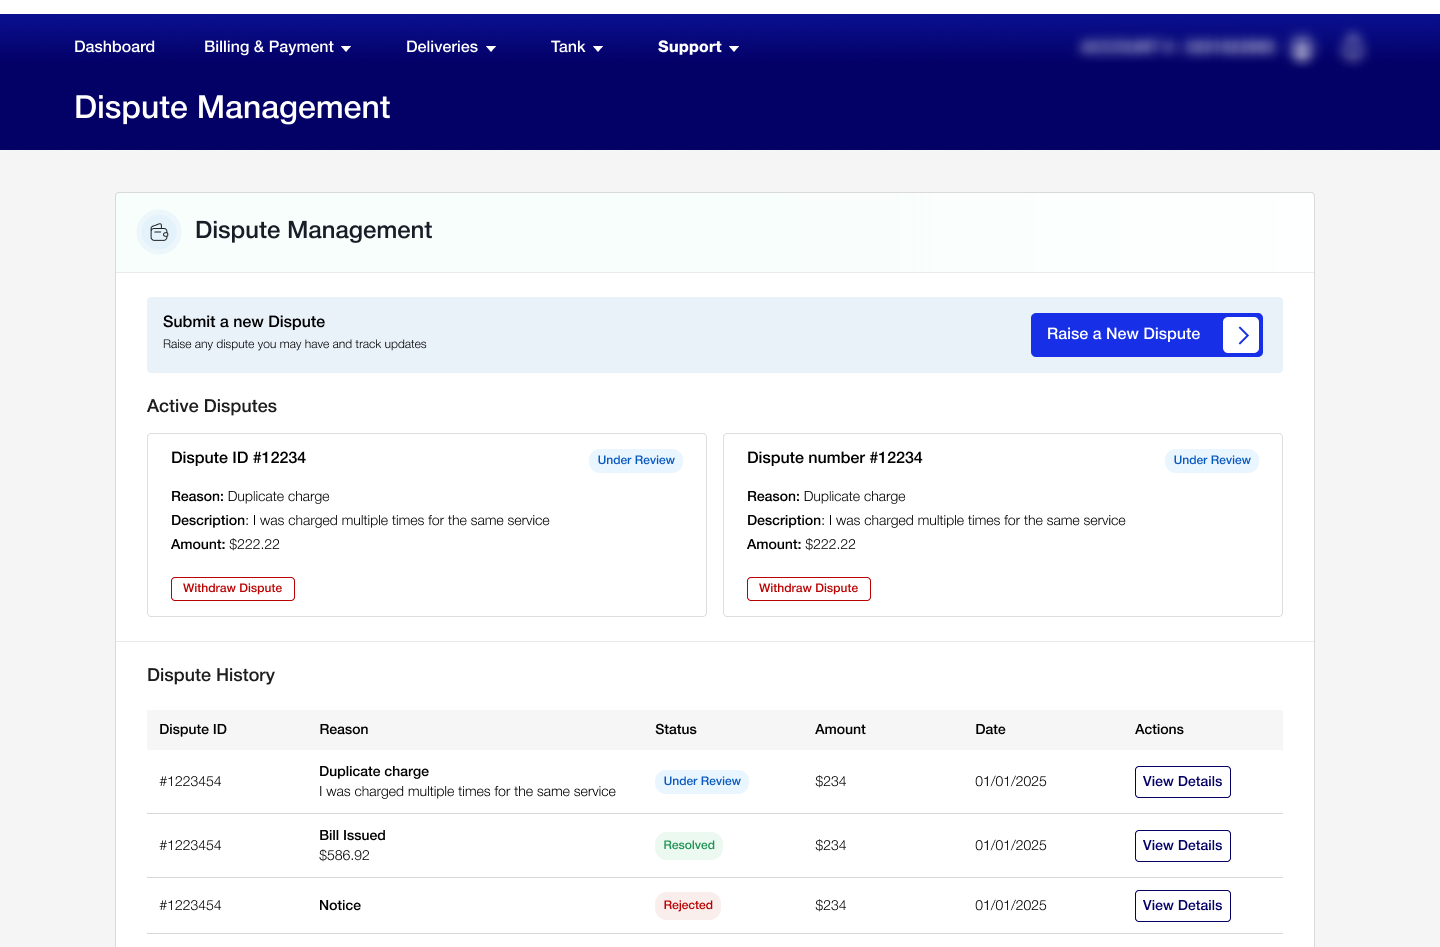Open the Dashboard page from navigation
Image resolution: width=1440 pixels, height=947 pixels.
click(x=114, y=47)
